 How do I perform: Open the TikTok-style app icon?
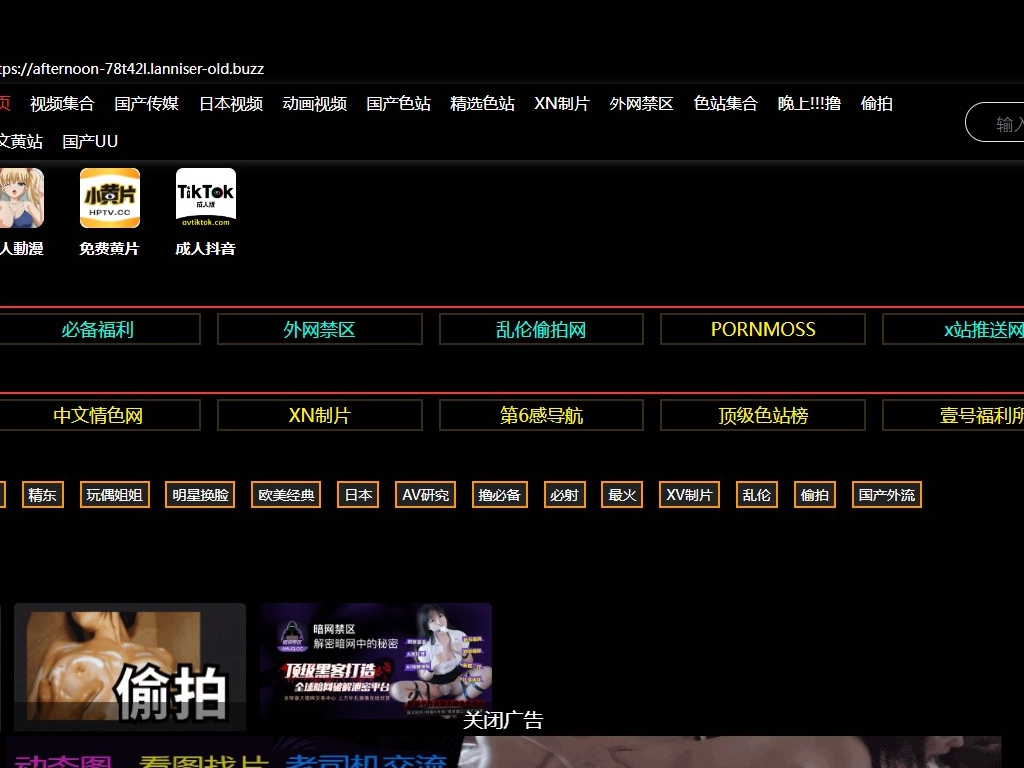click(206, 198)
